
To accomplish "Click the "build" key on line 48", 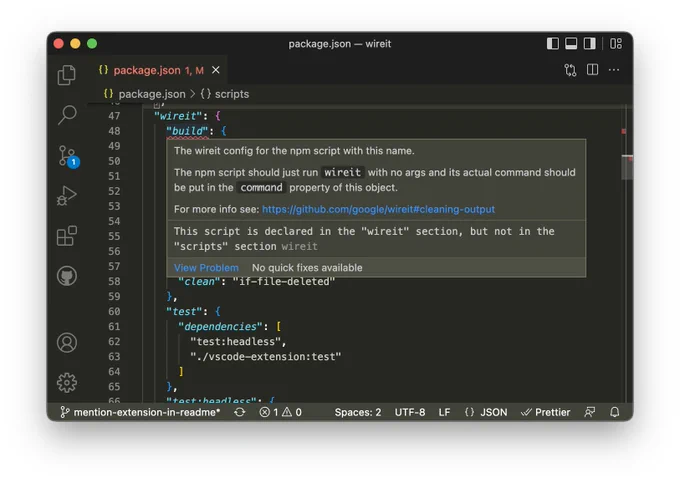I will click(x=187, y=131).
